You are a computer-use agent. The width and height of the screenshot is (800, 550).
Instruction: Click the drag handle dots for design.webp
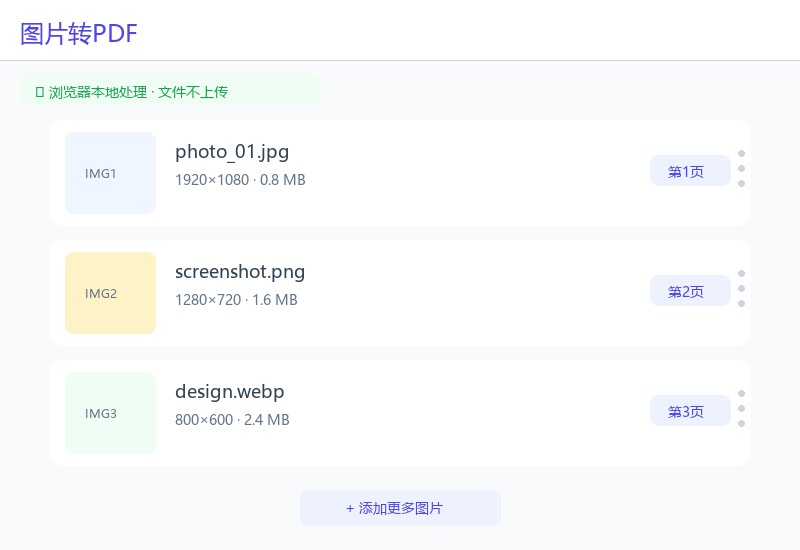coord(741,408)
